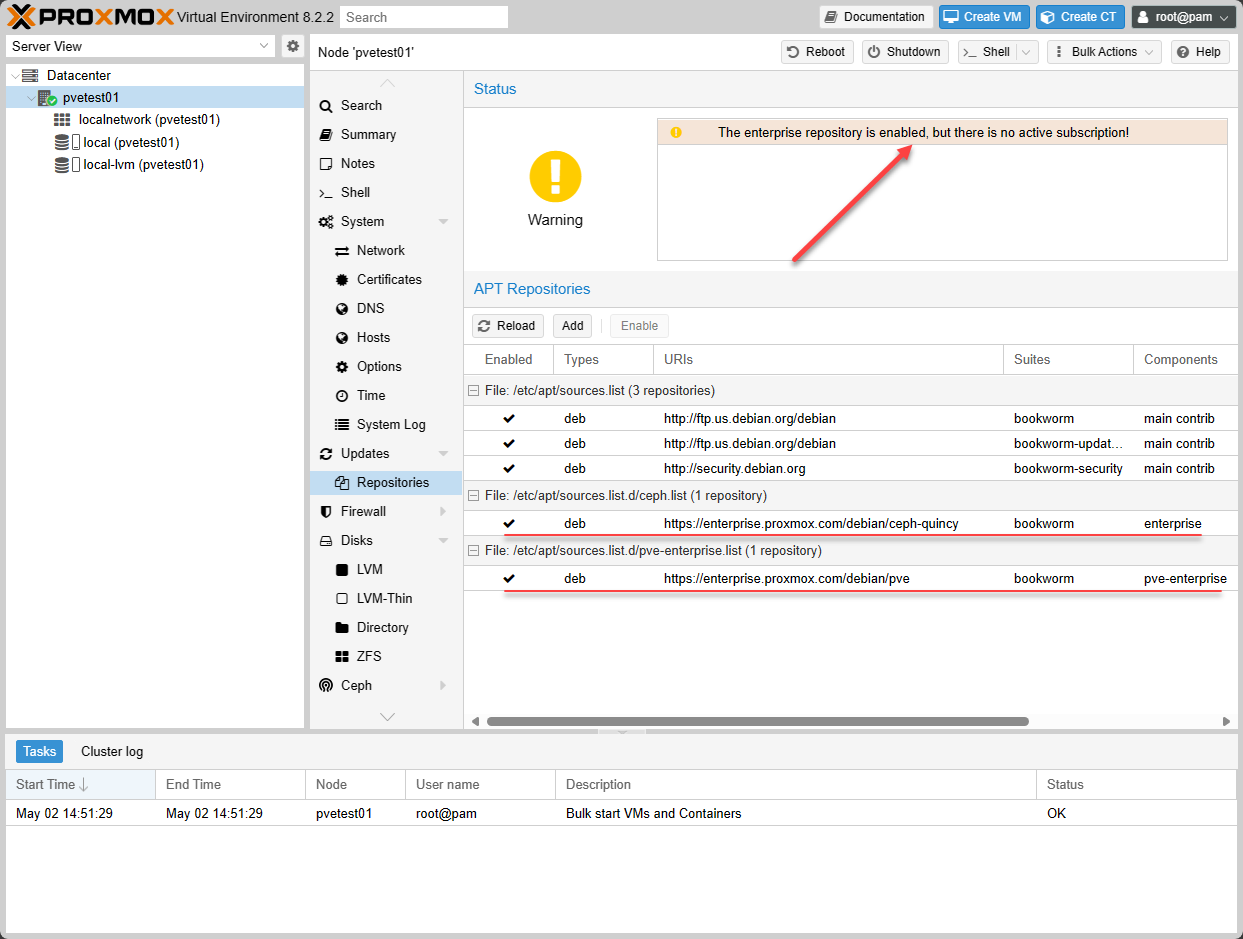Select the bookworm-updates repository enabled checkmark
Screen dimensions: 1243x939
click(509, 443)
